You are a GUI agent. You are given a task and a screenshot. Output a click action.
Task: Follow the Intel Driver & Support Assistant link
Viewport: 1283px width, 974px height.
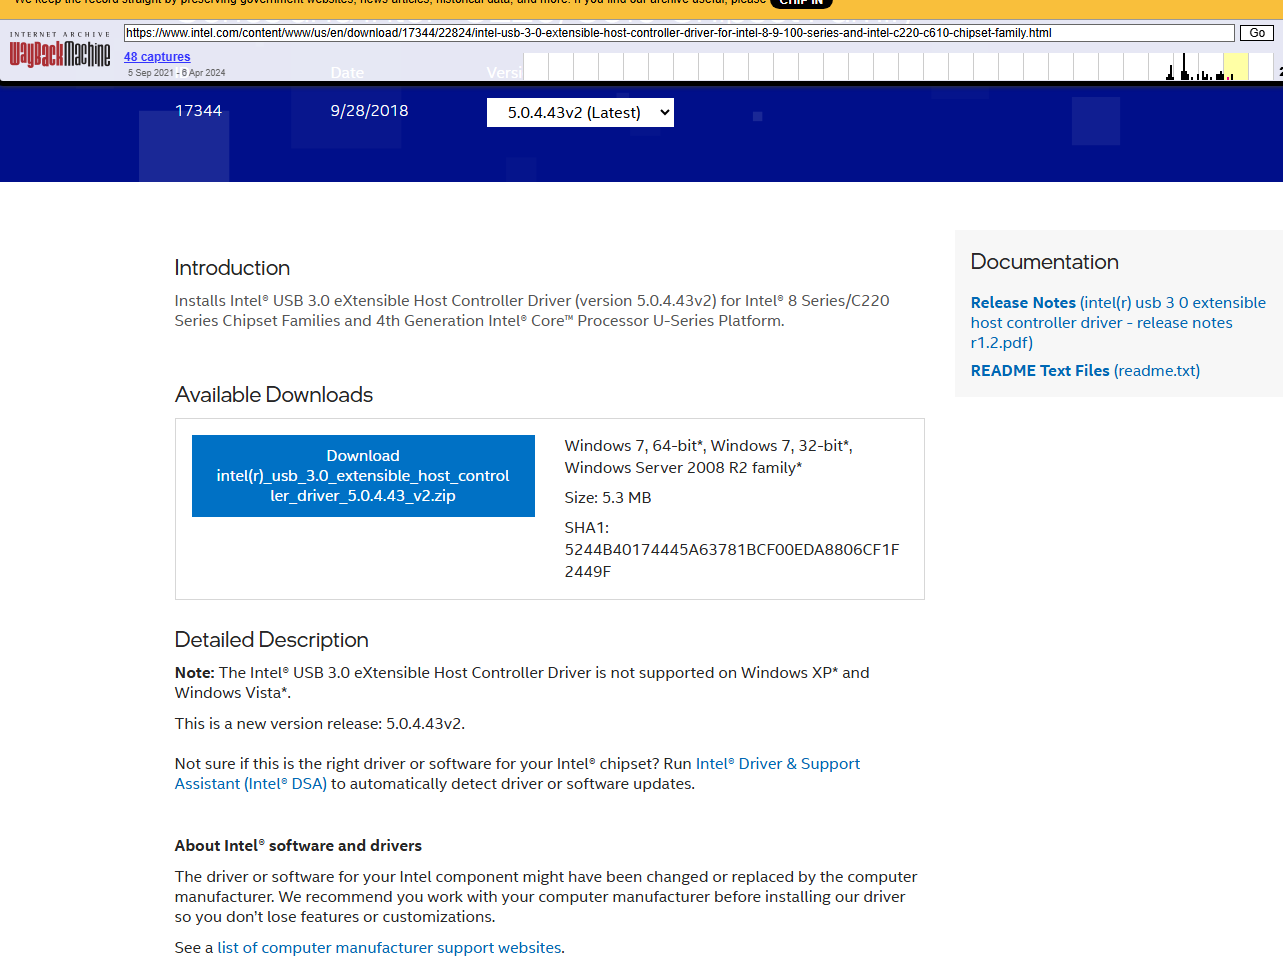click(x=517, y=774)
